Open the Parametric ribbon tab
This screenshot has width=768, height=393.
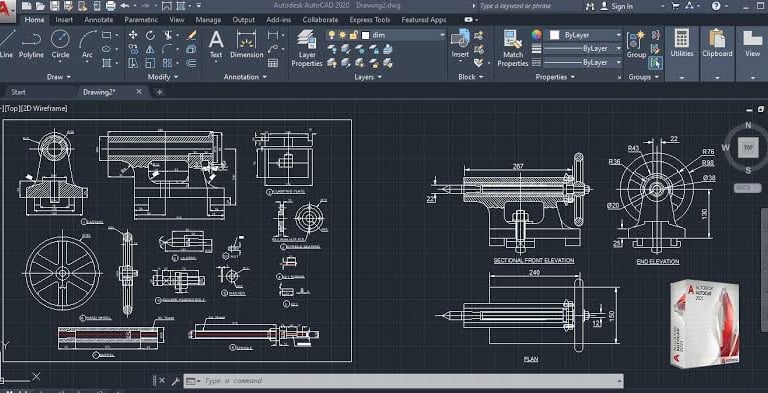pyautogui.click(x=141, y=20)
